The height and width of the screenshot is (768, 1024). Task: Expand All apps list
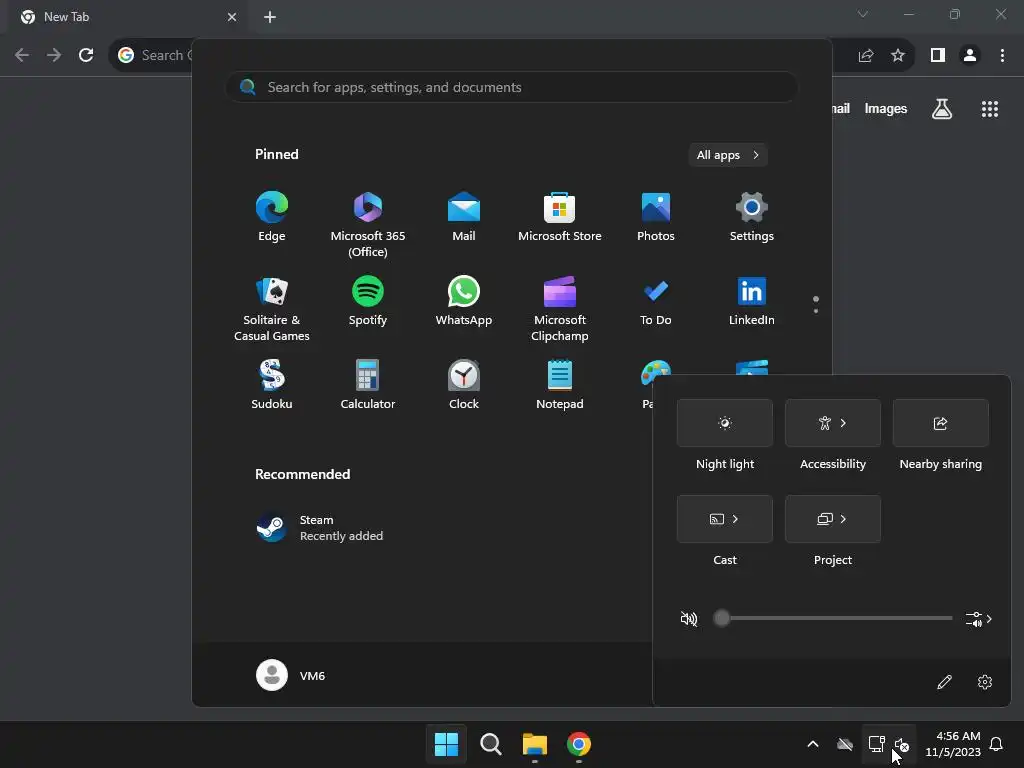click(728, 155)
